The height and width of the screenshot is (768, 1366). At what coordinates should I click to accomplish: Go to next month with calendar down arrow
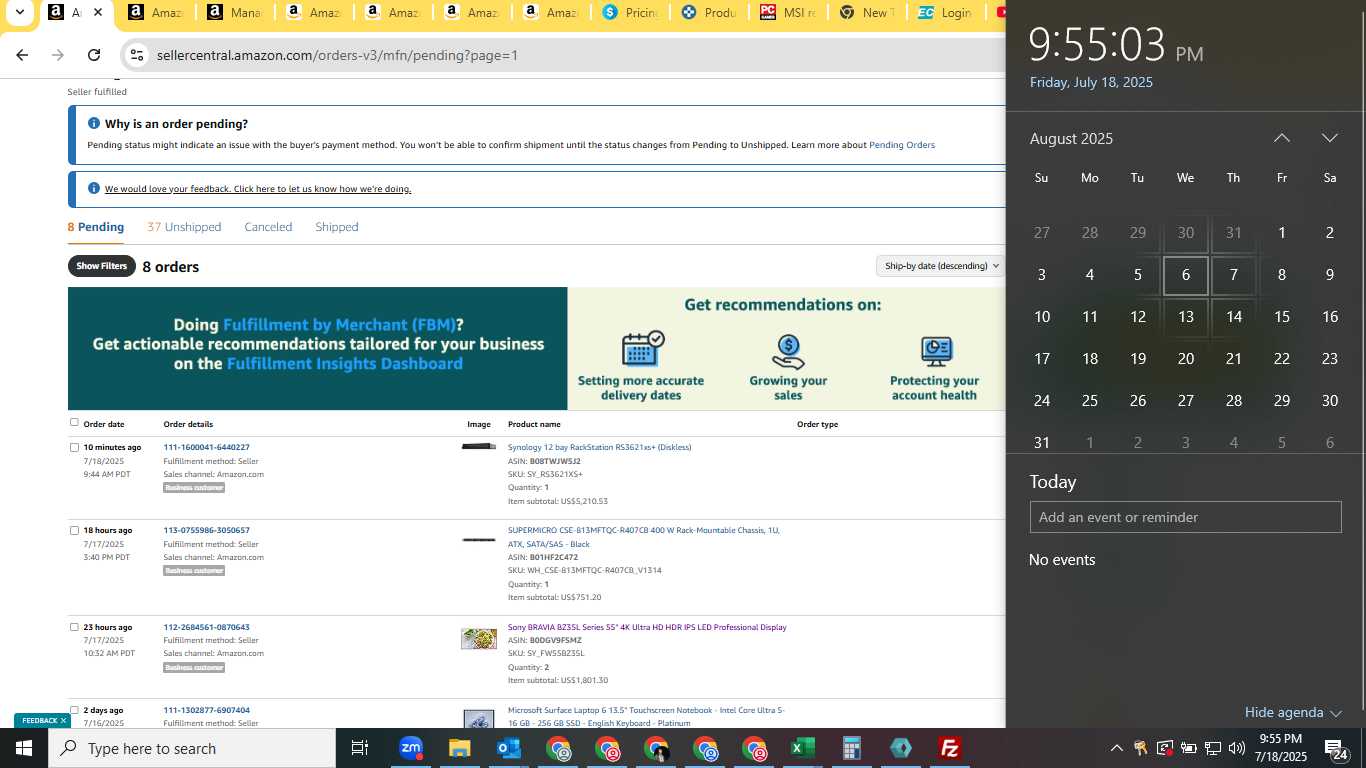click(1329, 138)
